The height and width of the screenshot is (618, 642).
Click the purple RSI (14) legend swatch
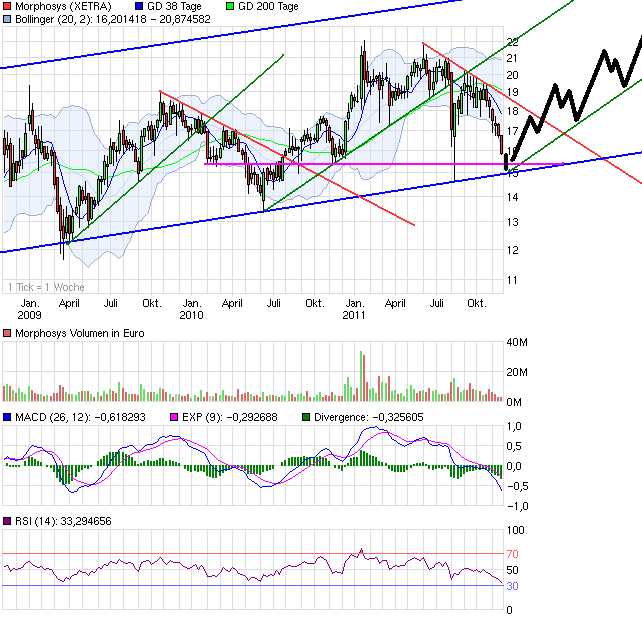[7, 521]
